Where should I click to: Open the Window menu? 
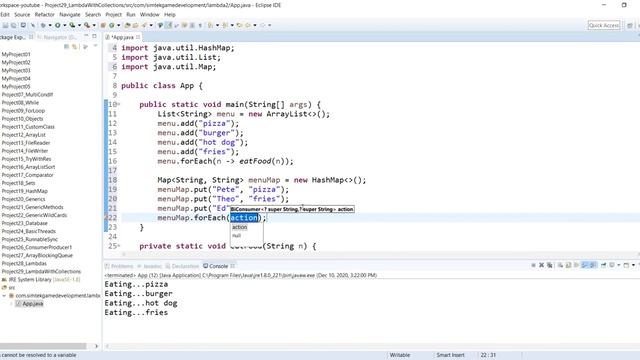(149, 15)
